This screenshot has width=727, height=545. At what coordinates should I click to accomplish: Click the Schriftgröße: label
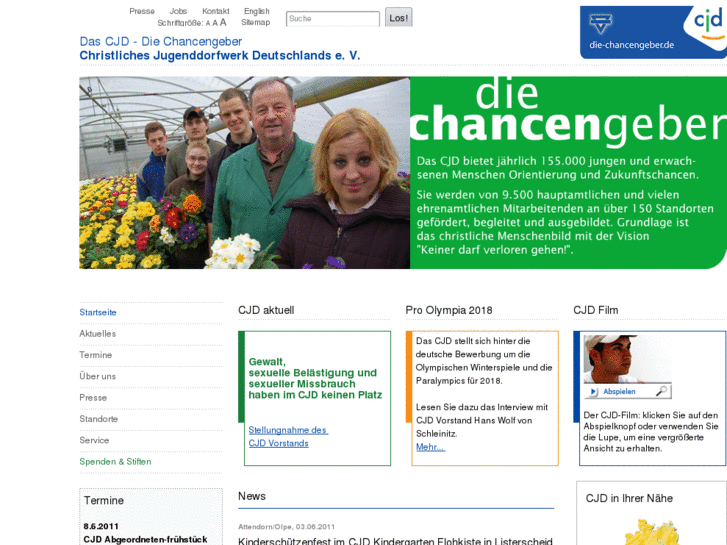pyautogui.click(x=180, y=23)
